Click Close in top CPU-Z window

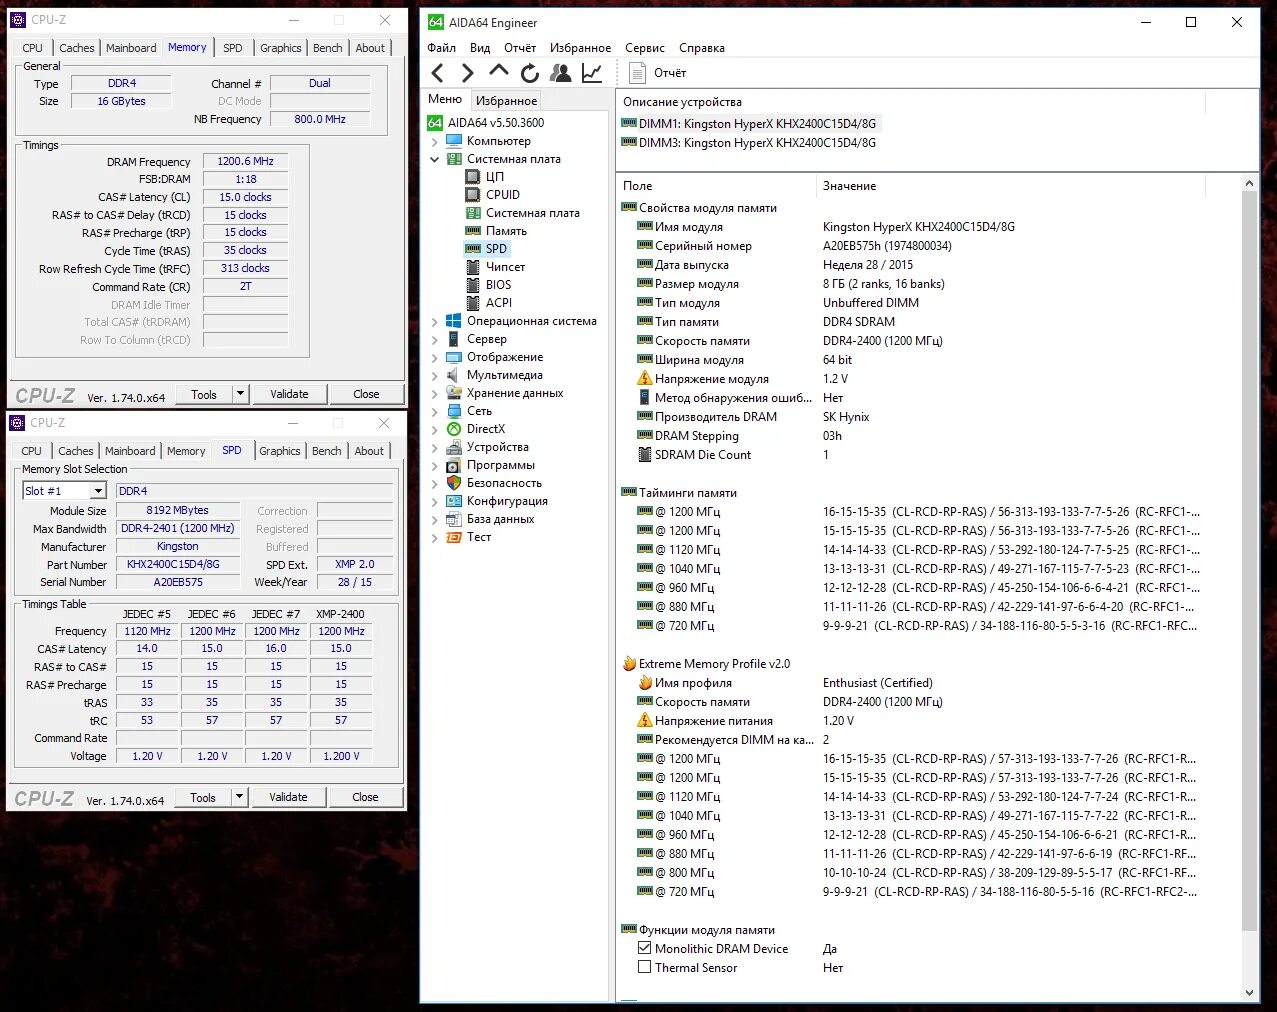click(366, 394)
